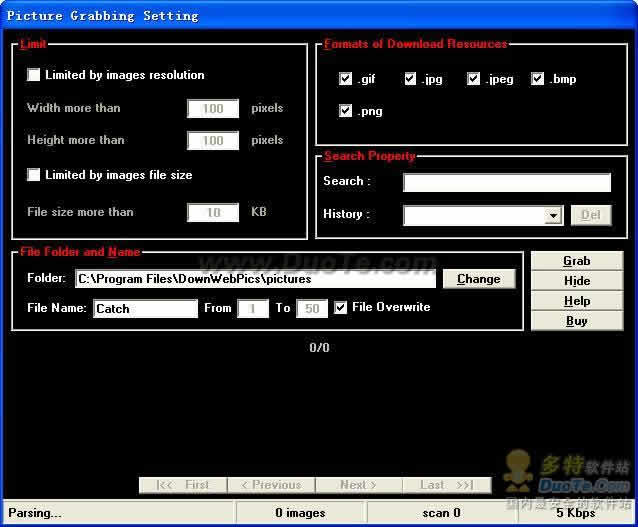638x527 pixels.
Task: Click the 5 Kbps status entry
Action: (x=576, y=513)
